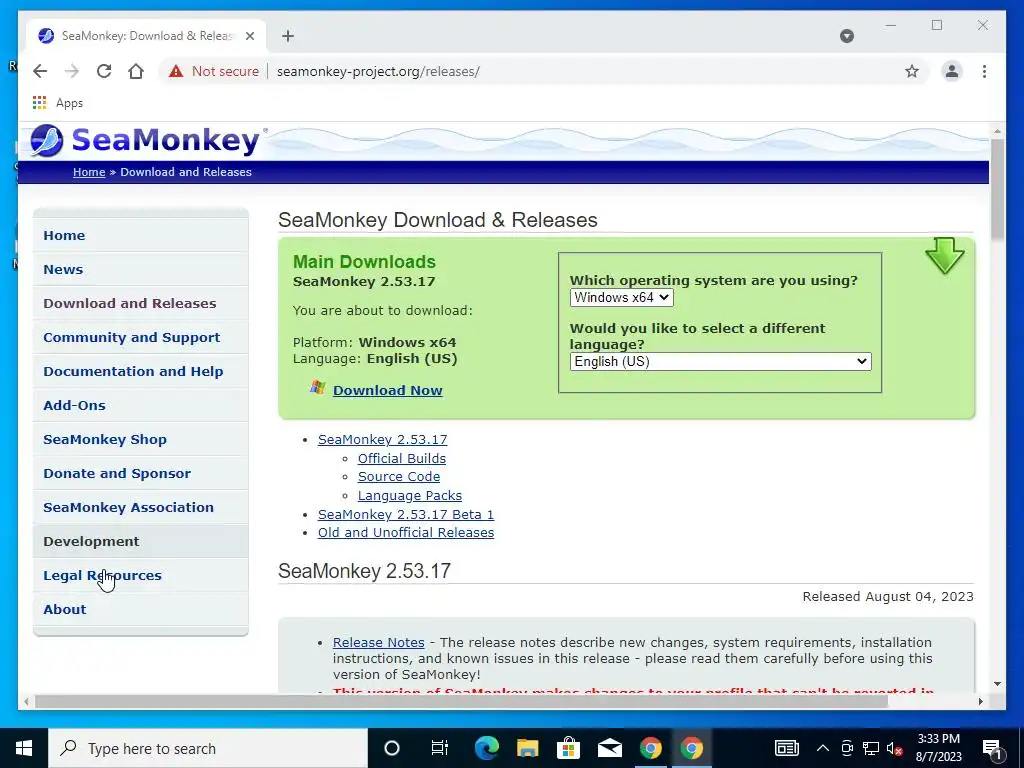Viewport: 1024px width, 768px height.
Task: Open Legal Resources sidebar item
Action: pos(140,575)
